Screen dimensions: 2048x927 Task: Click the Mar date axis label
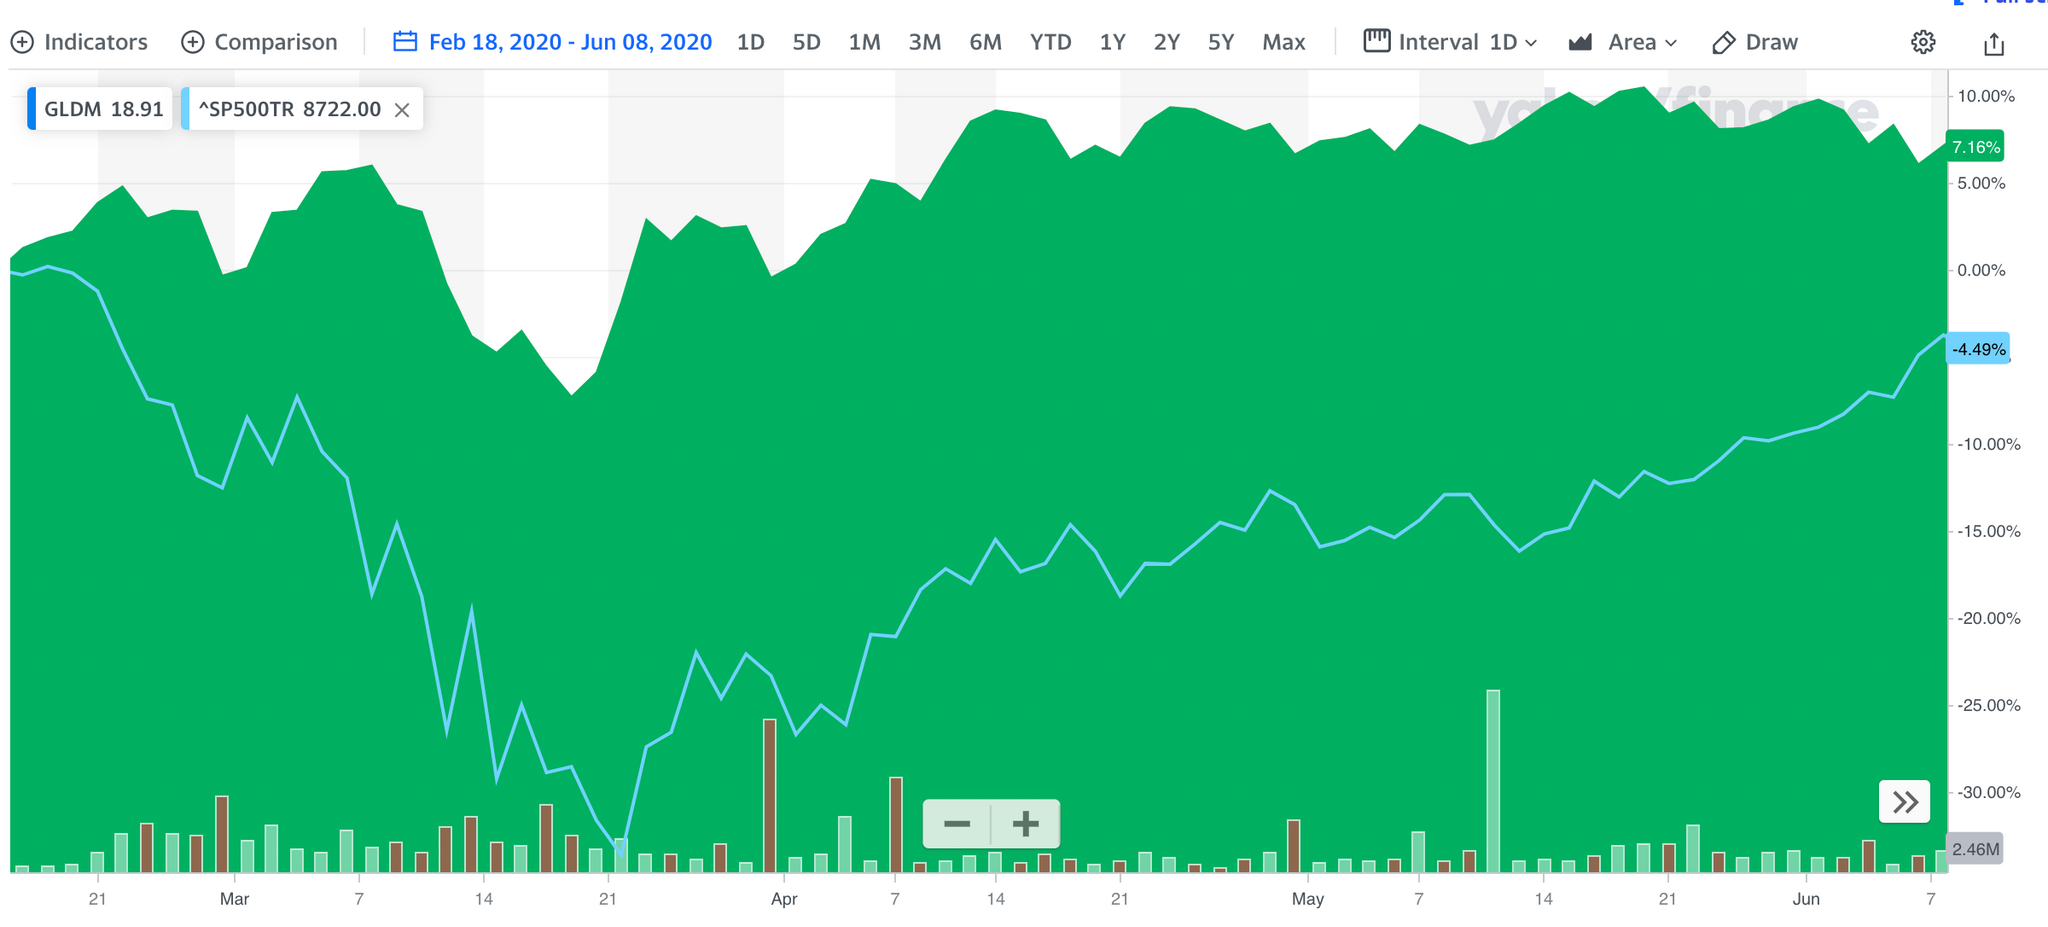click(x=234, y=899)
